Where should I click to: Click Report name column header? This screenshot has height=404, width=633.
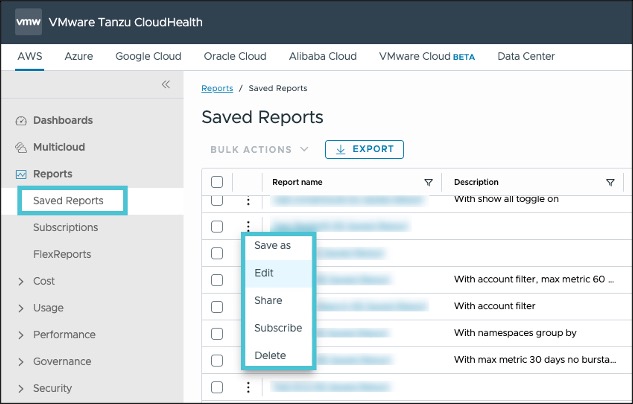(297, 182)
